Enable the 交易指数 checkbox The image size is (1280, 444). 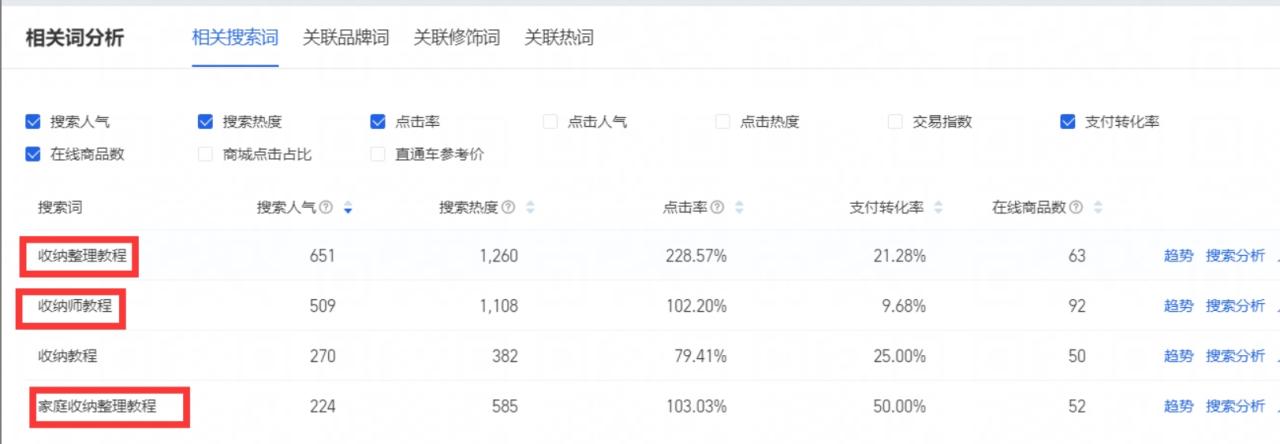(x=895, y=122)
